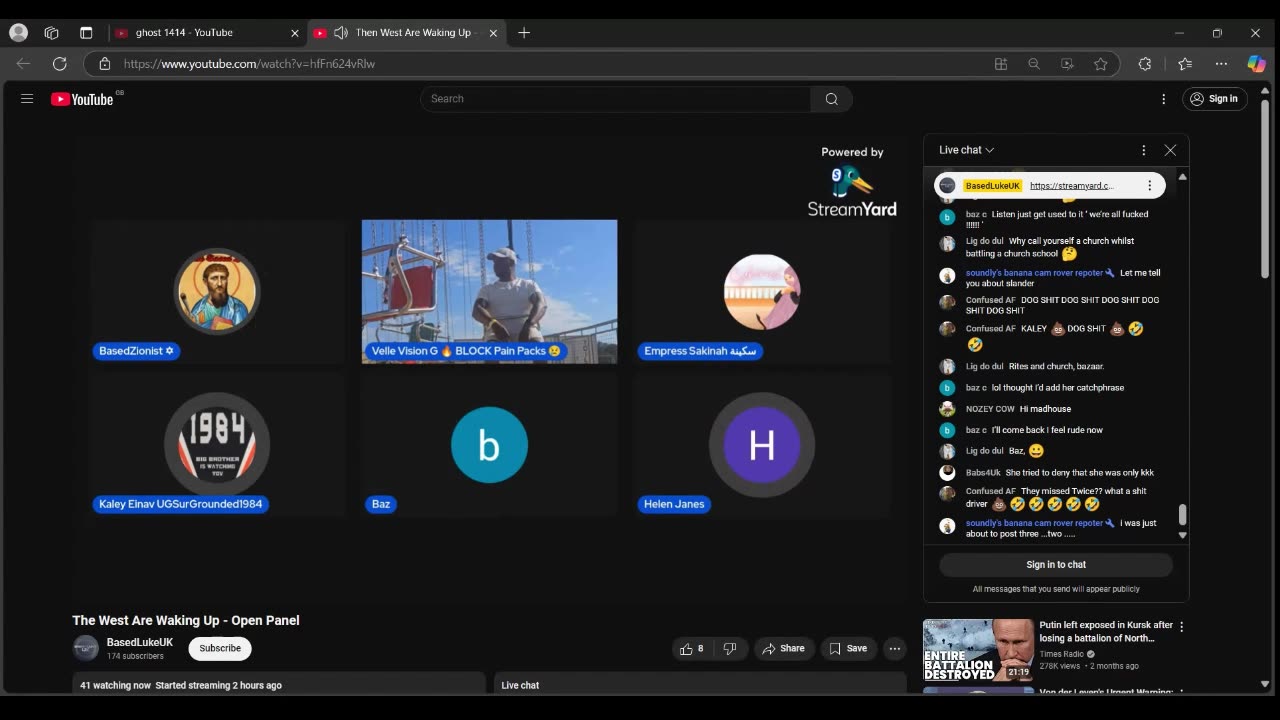The width and height of the screenshot is (1280, 720).
Task: Launch Copilot from the browser toolbar
Action: 1257,64
